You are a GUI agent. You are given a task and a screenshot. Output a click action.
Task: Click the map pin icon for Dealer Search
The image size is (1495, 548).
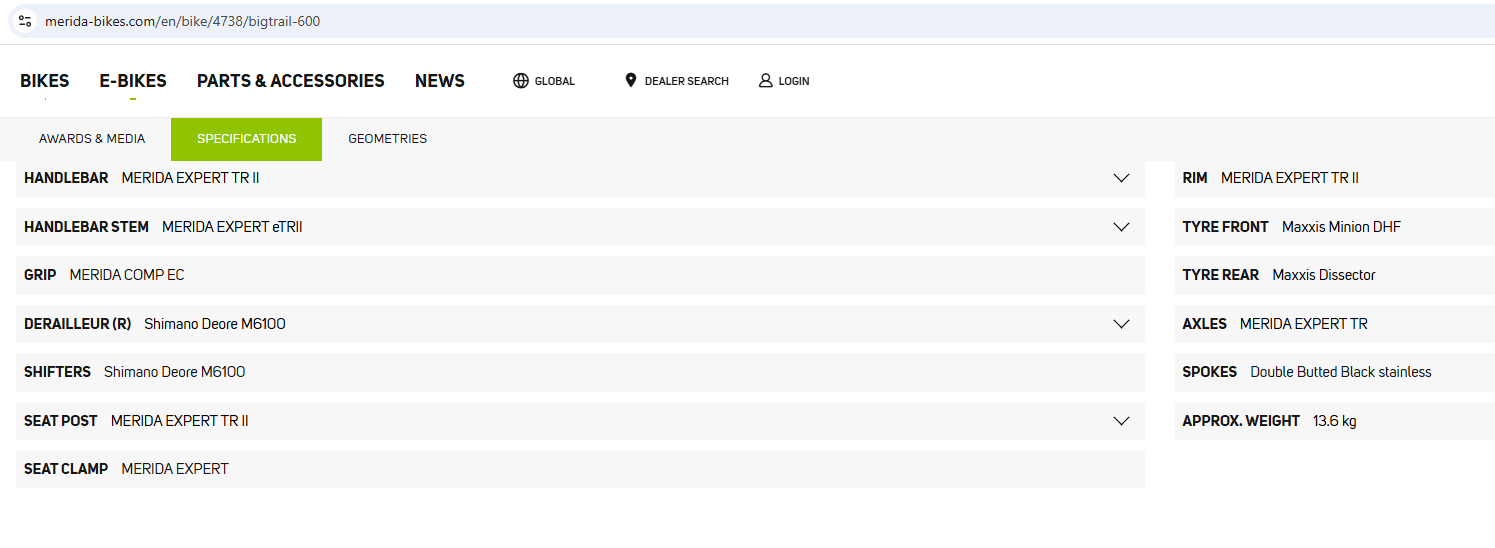click(631, 80)
